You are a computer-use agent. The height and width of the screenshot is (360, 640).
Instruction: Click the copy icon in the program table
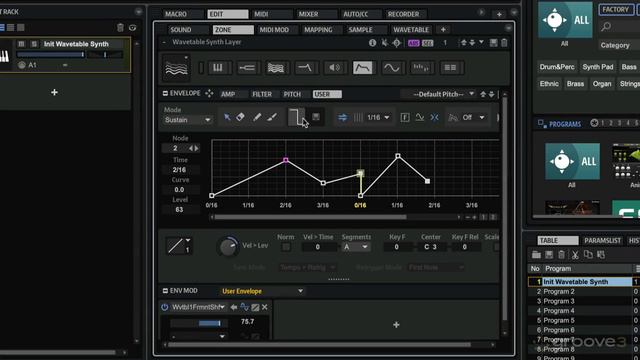tap(588, 255)
